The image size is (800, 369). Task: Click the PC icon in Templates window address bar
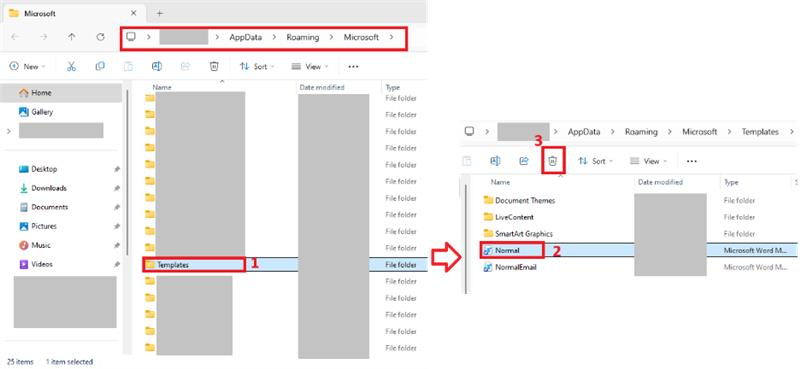[469, 131]
